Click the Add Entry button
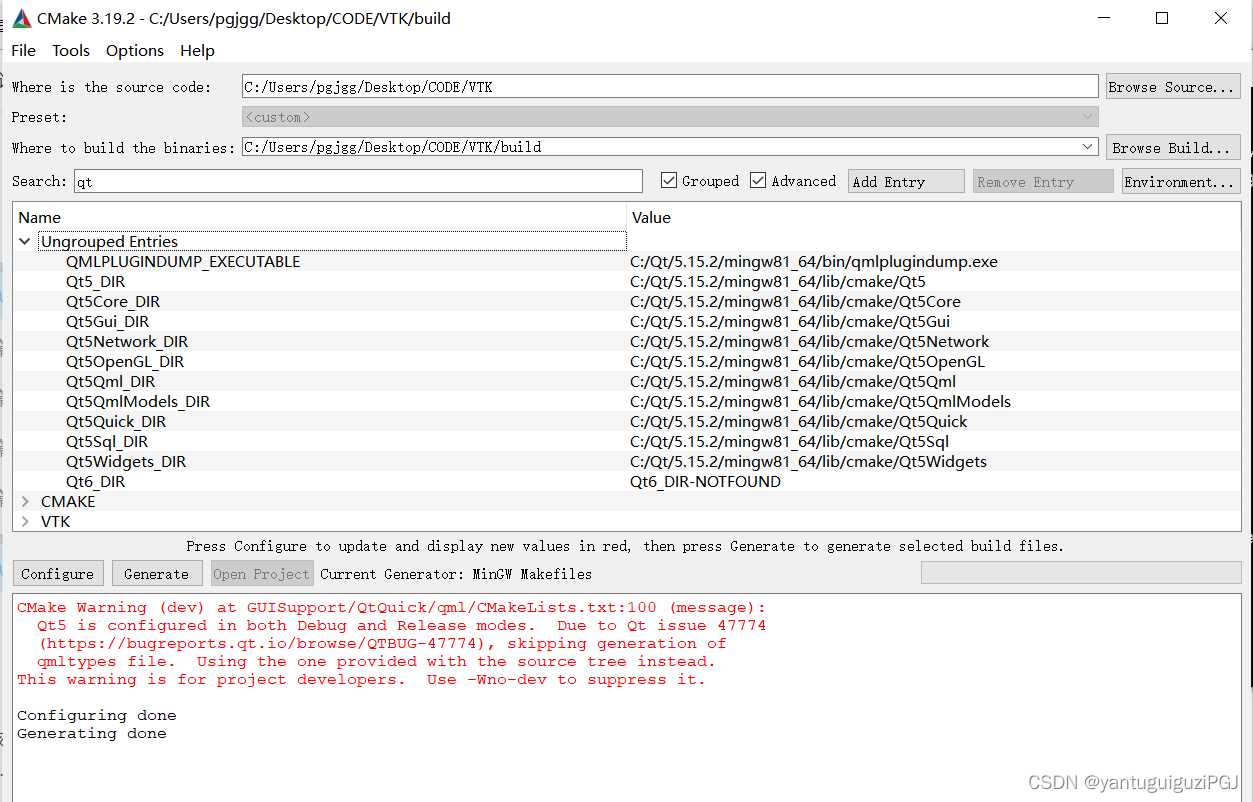This screenshot has width=1253, height=802. (905, 181)
